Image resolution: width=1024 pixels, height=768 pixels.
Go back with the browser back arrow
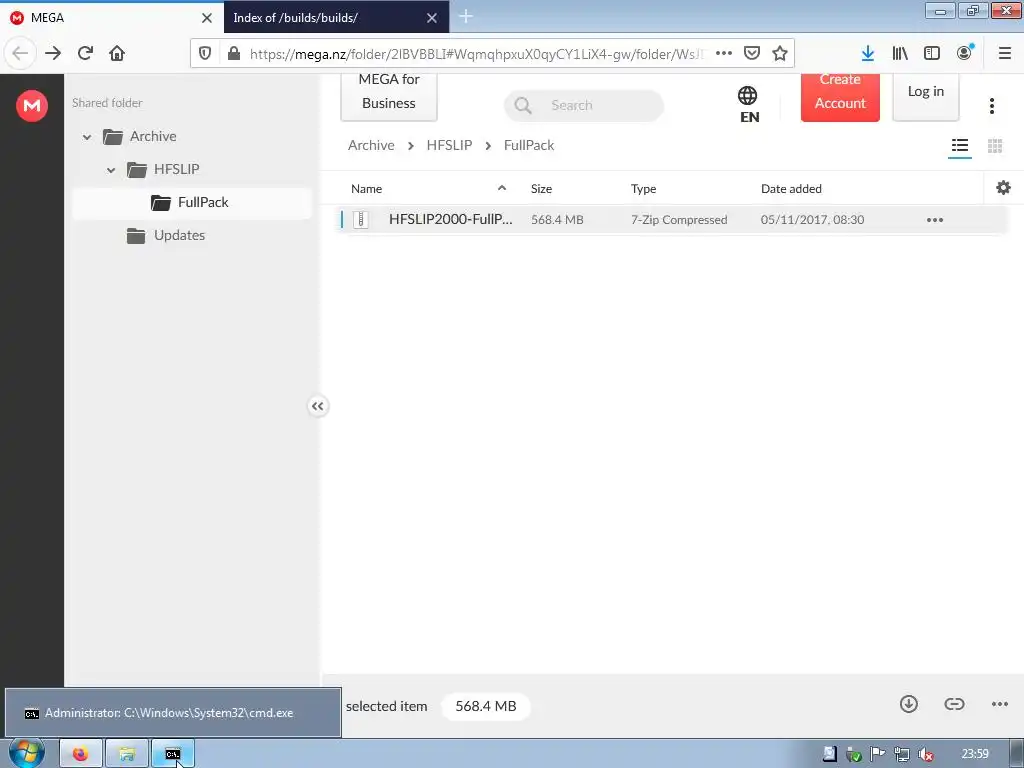[20, 54]
